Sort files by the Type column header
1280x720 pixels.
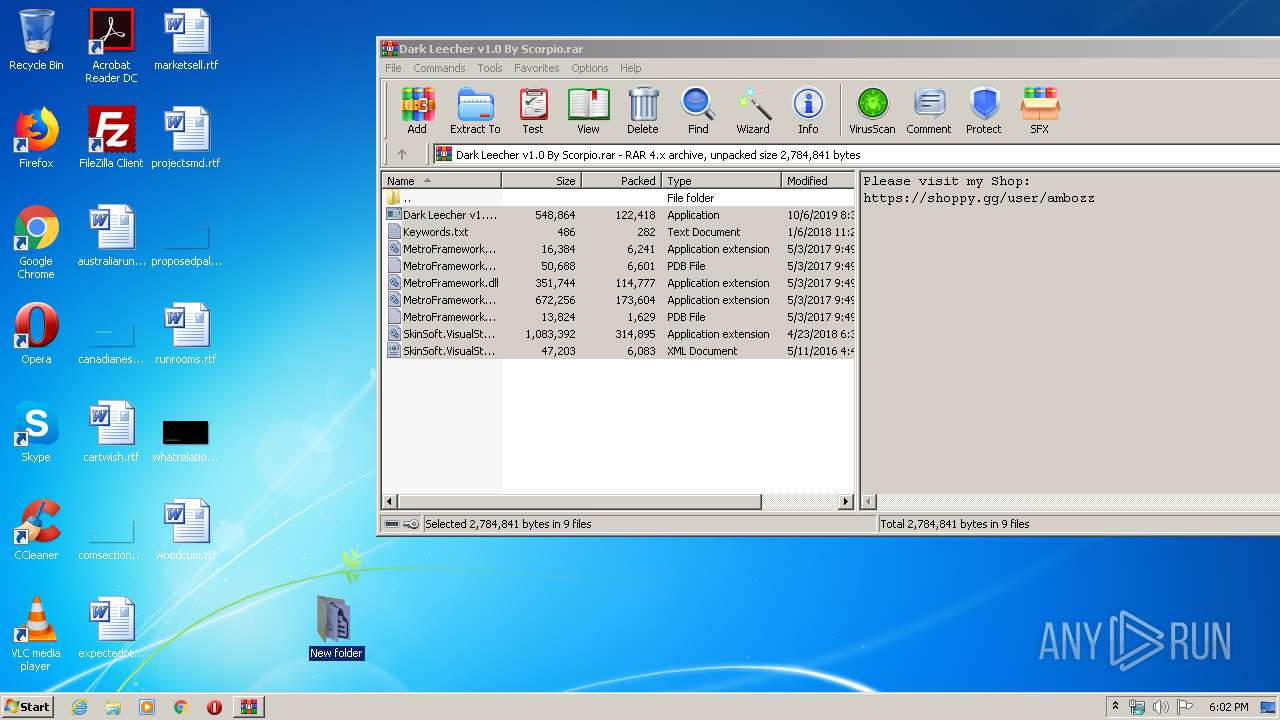coord(722,181)
